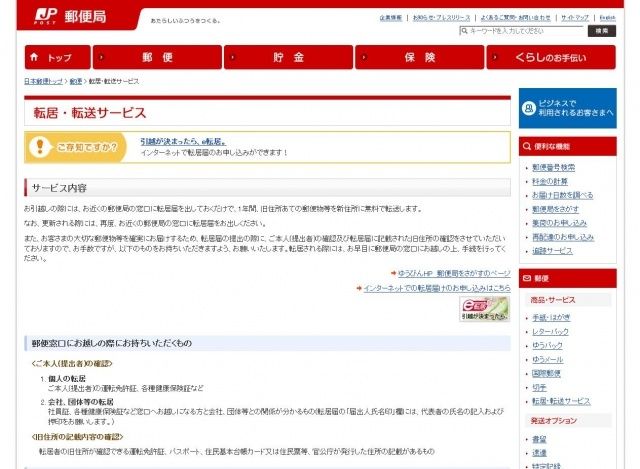
Task: Click 日本郵便トップ breadcrumb link
Action: point(43,81)
